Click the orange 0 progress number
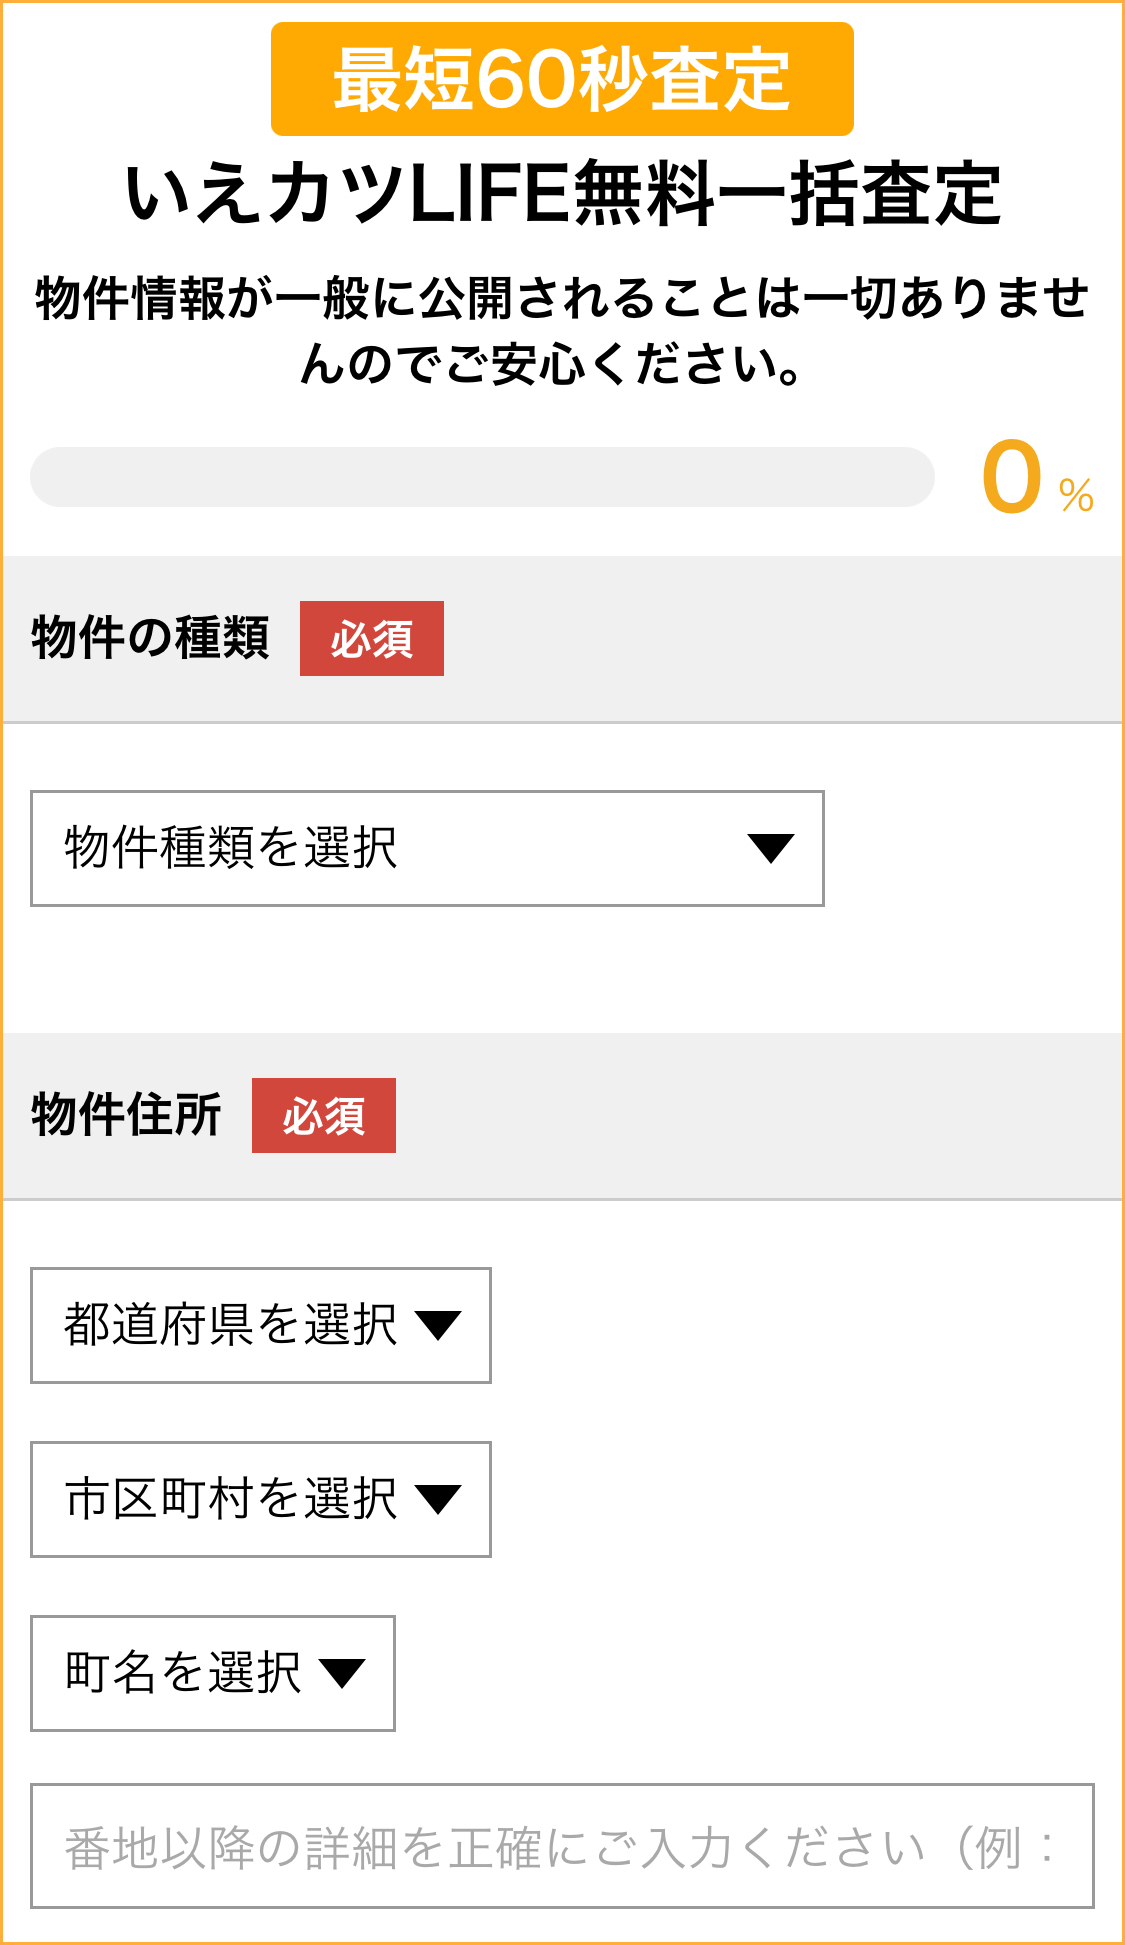Screen dimensions: 1125x1945 point(1012,477)
